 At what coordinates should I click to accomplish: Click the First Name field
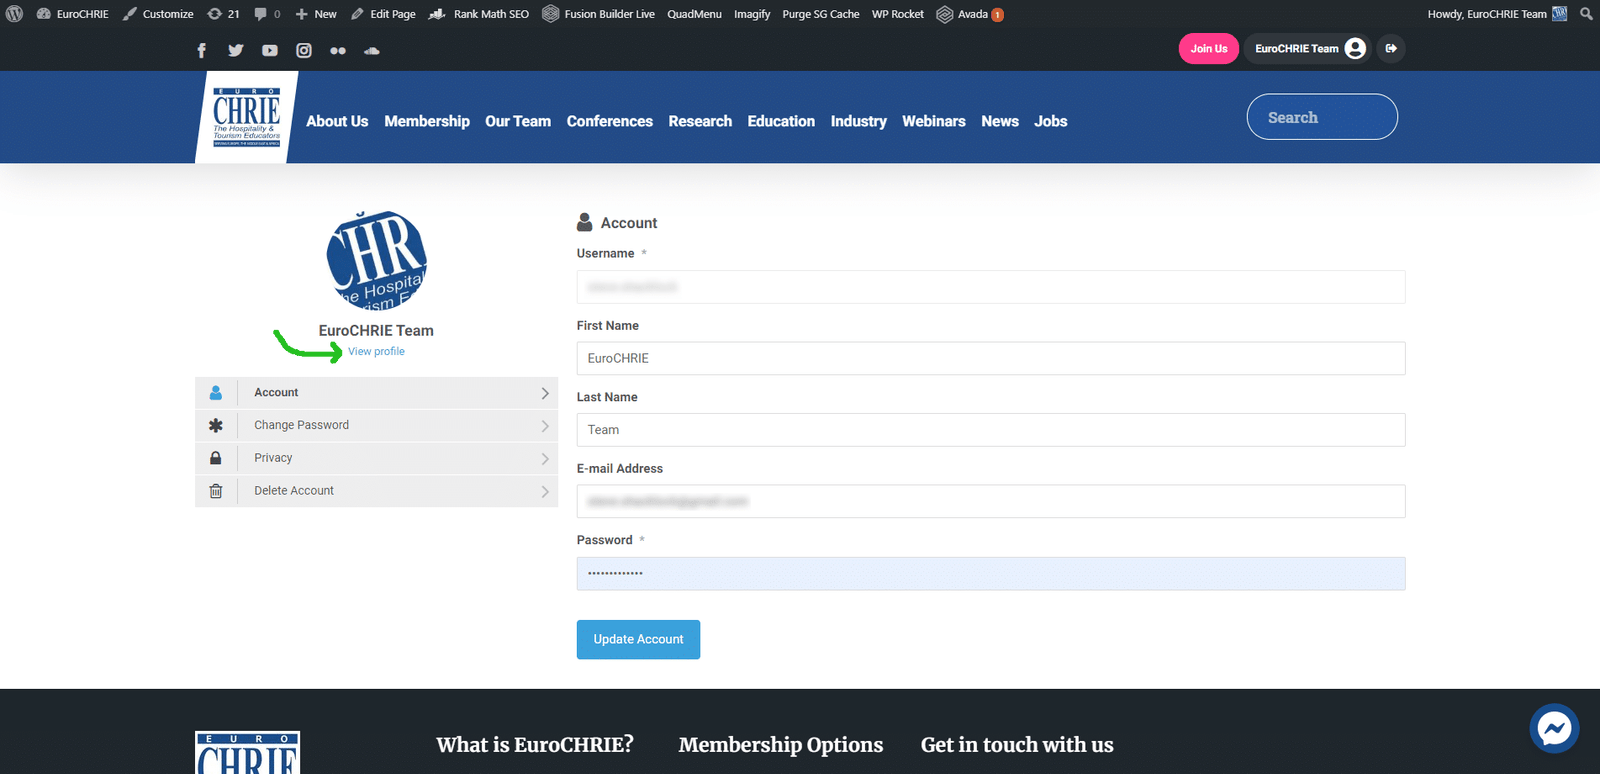coord(991,358)
